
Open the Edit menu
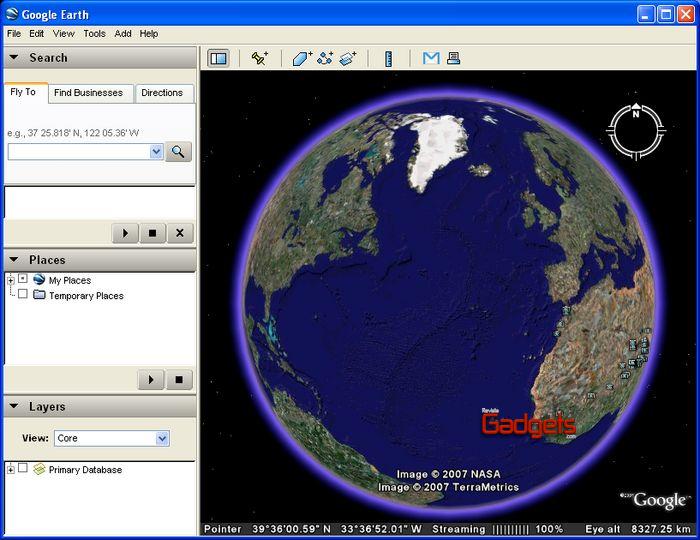(x=37, y=34)
